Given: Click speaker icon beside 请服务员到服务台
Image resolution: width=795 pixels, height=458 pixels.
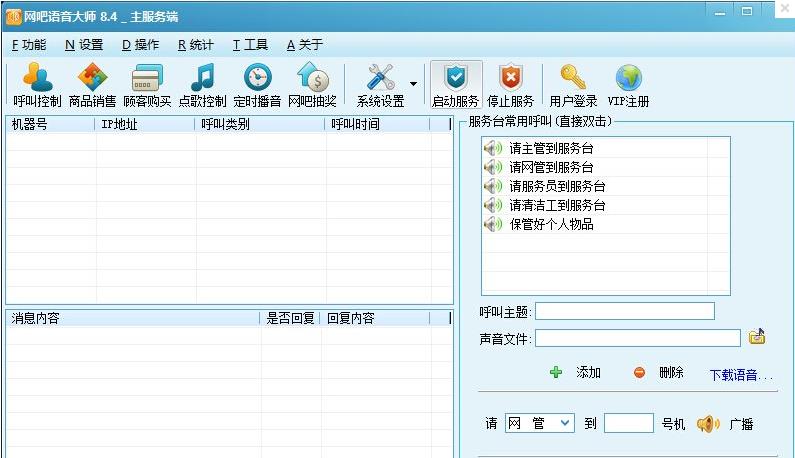Looking at the screenshot, I should coord(493,186).
